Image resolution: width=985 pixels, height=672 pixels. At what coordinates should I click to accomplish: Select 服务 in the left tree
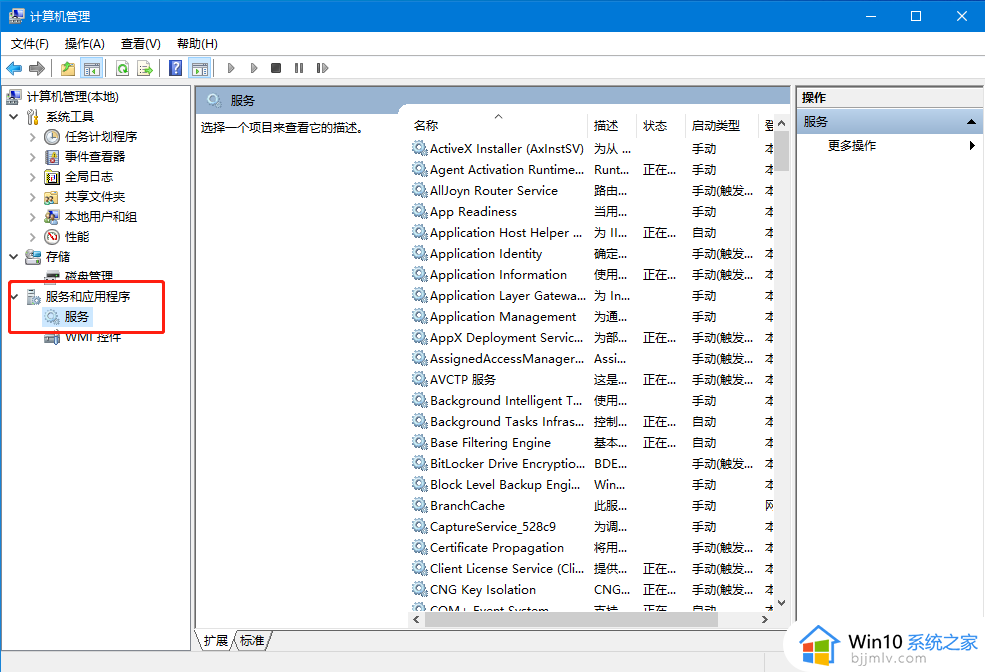point(77,317)
